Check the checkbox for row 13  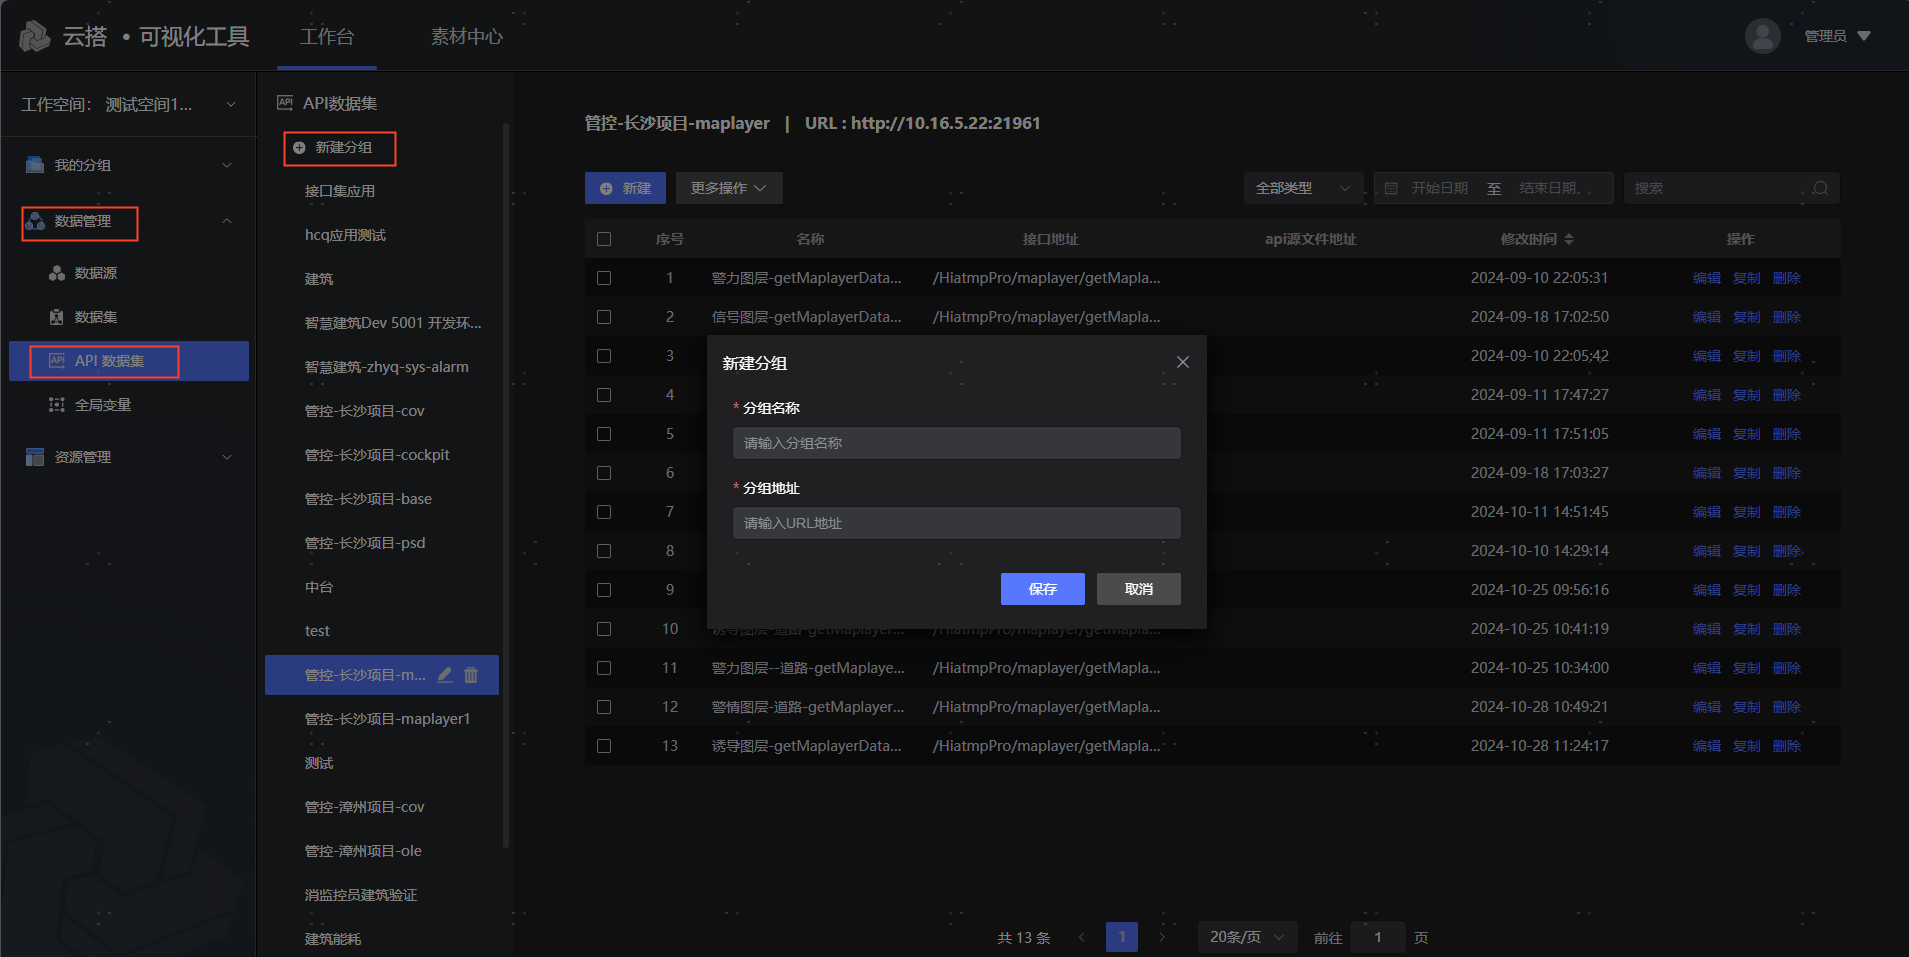pos(604,746)
